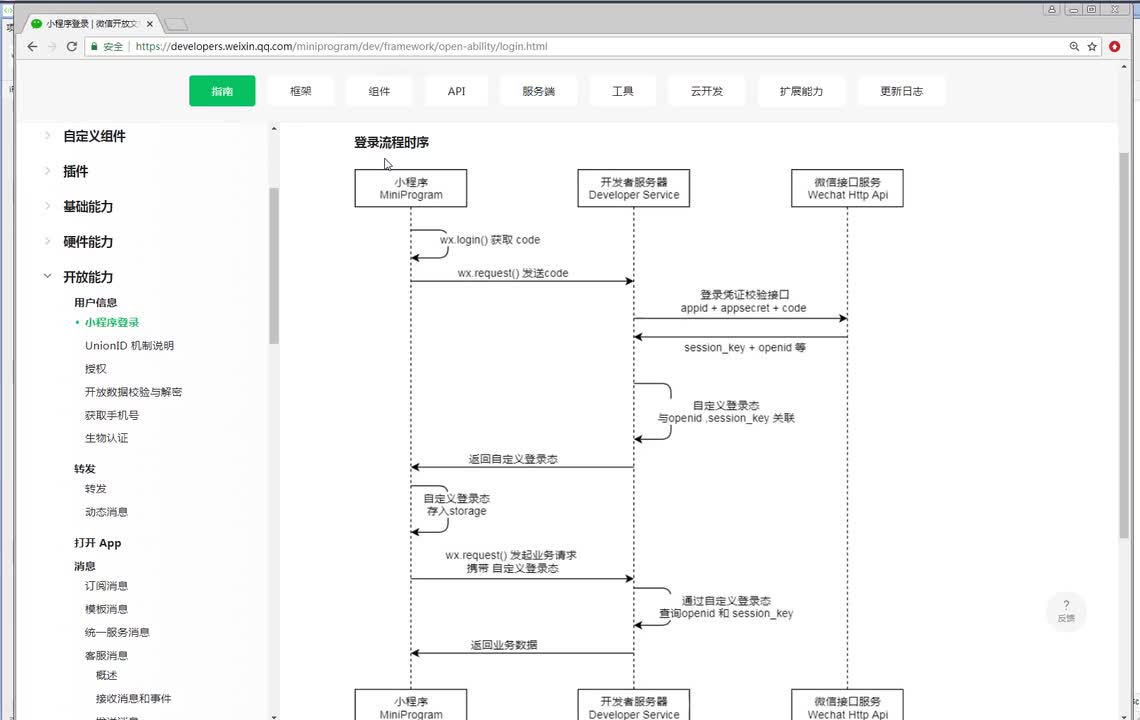Select the 消息 group heading
Viewport: 1140px width, 720px height.
click(x=84, y=566)
